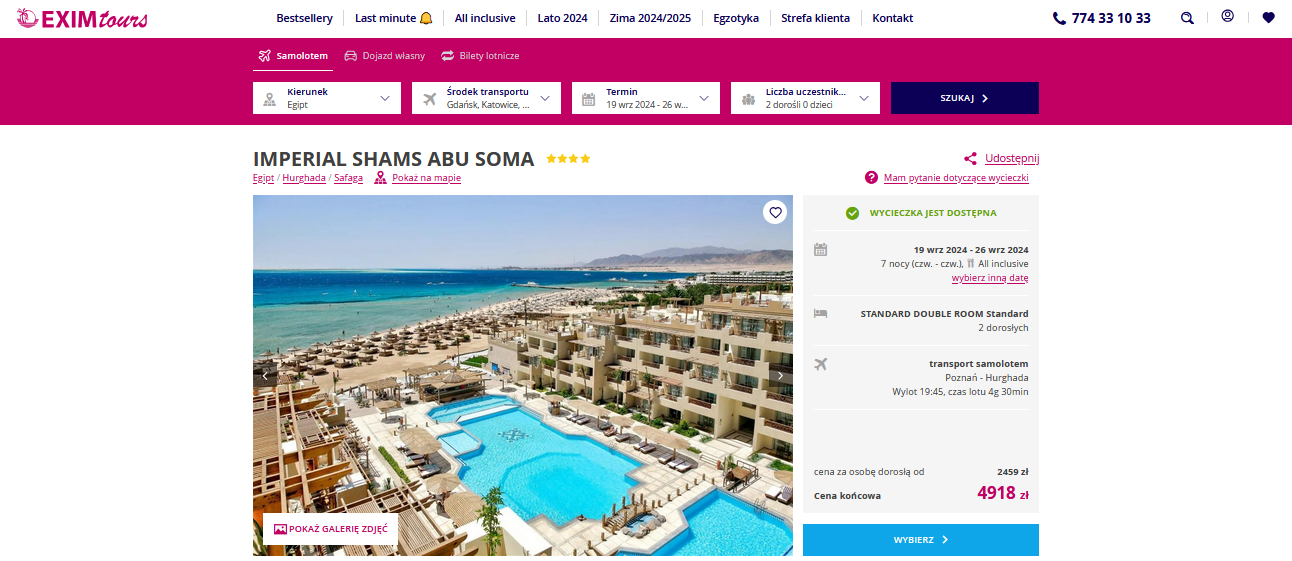The image size is (1292, 561).
Task: Open the favorites heart icon in header
Action: point(1268,17)
